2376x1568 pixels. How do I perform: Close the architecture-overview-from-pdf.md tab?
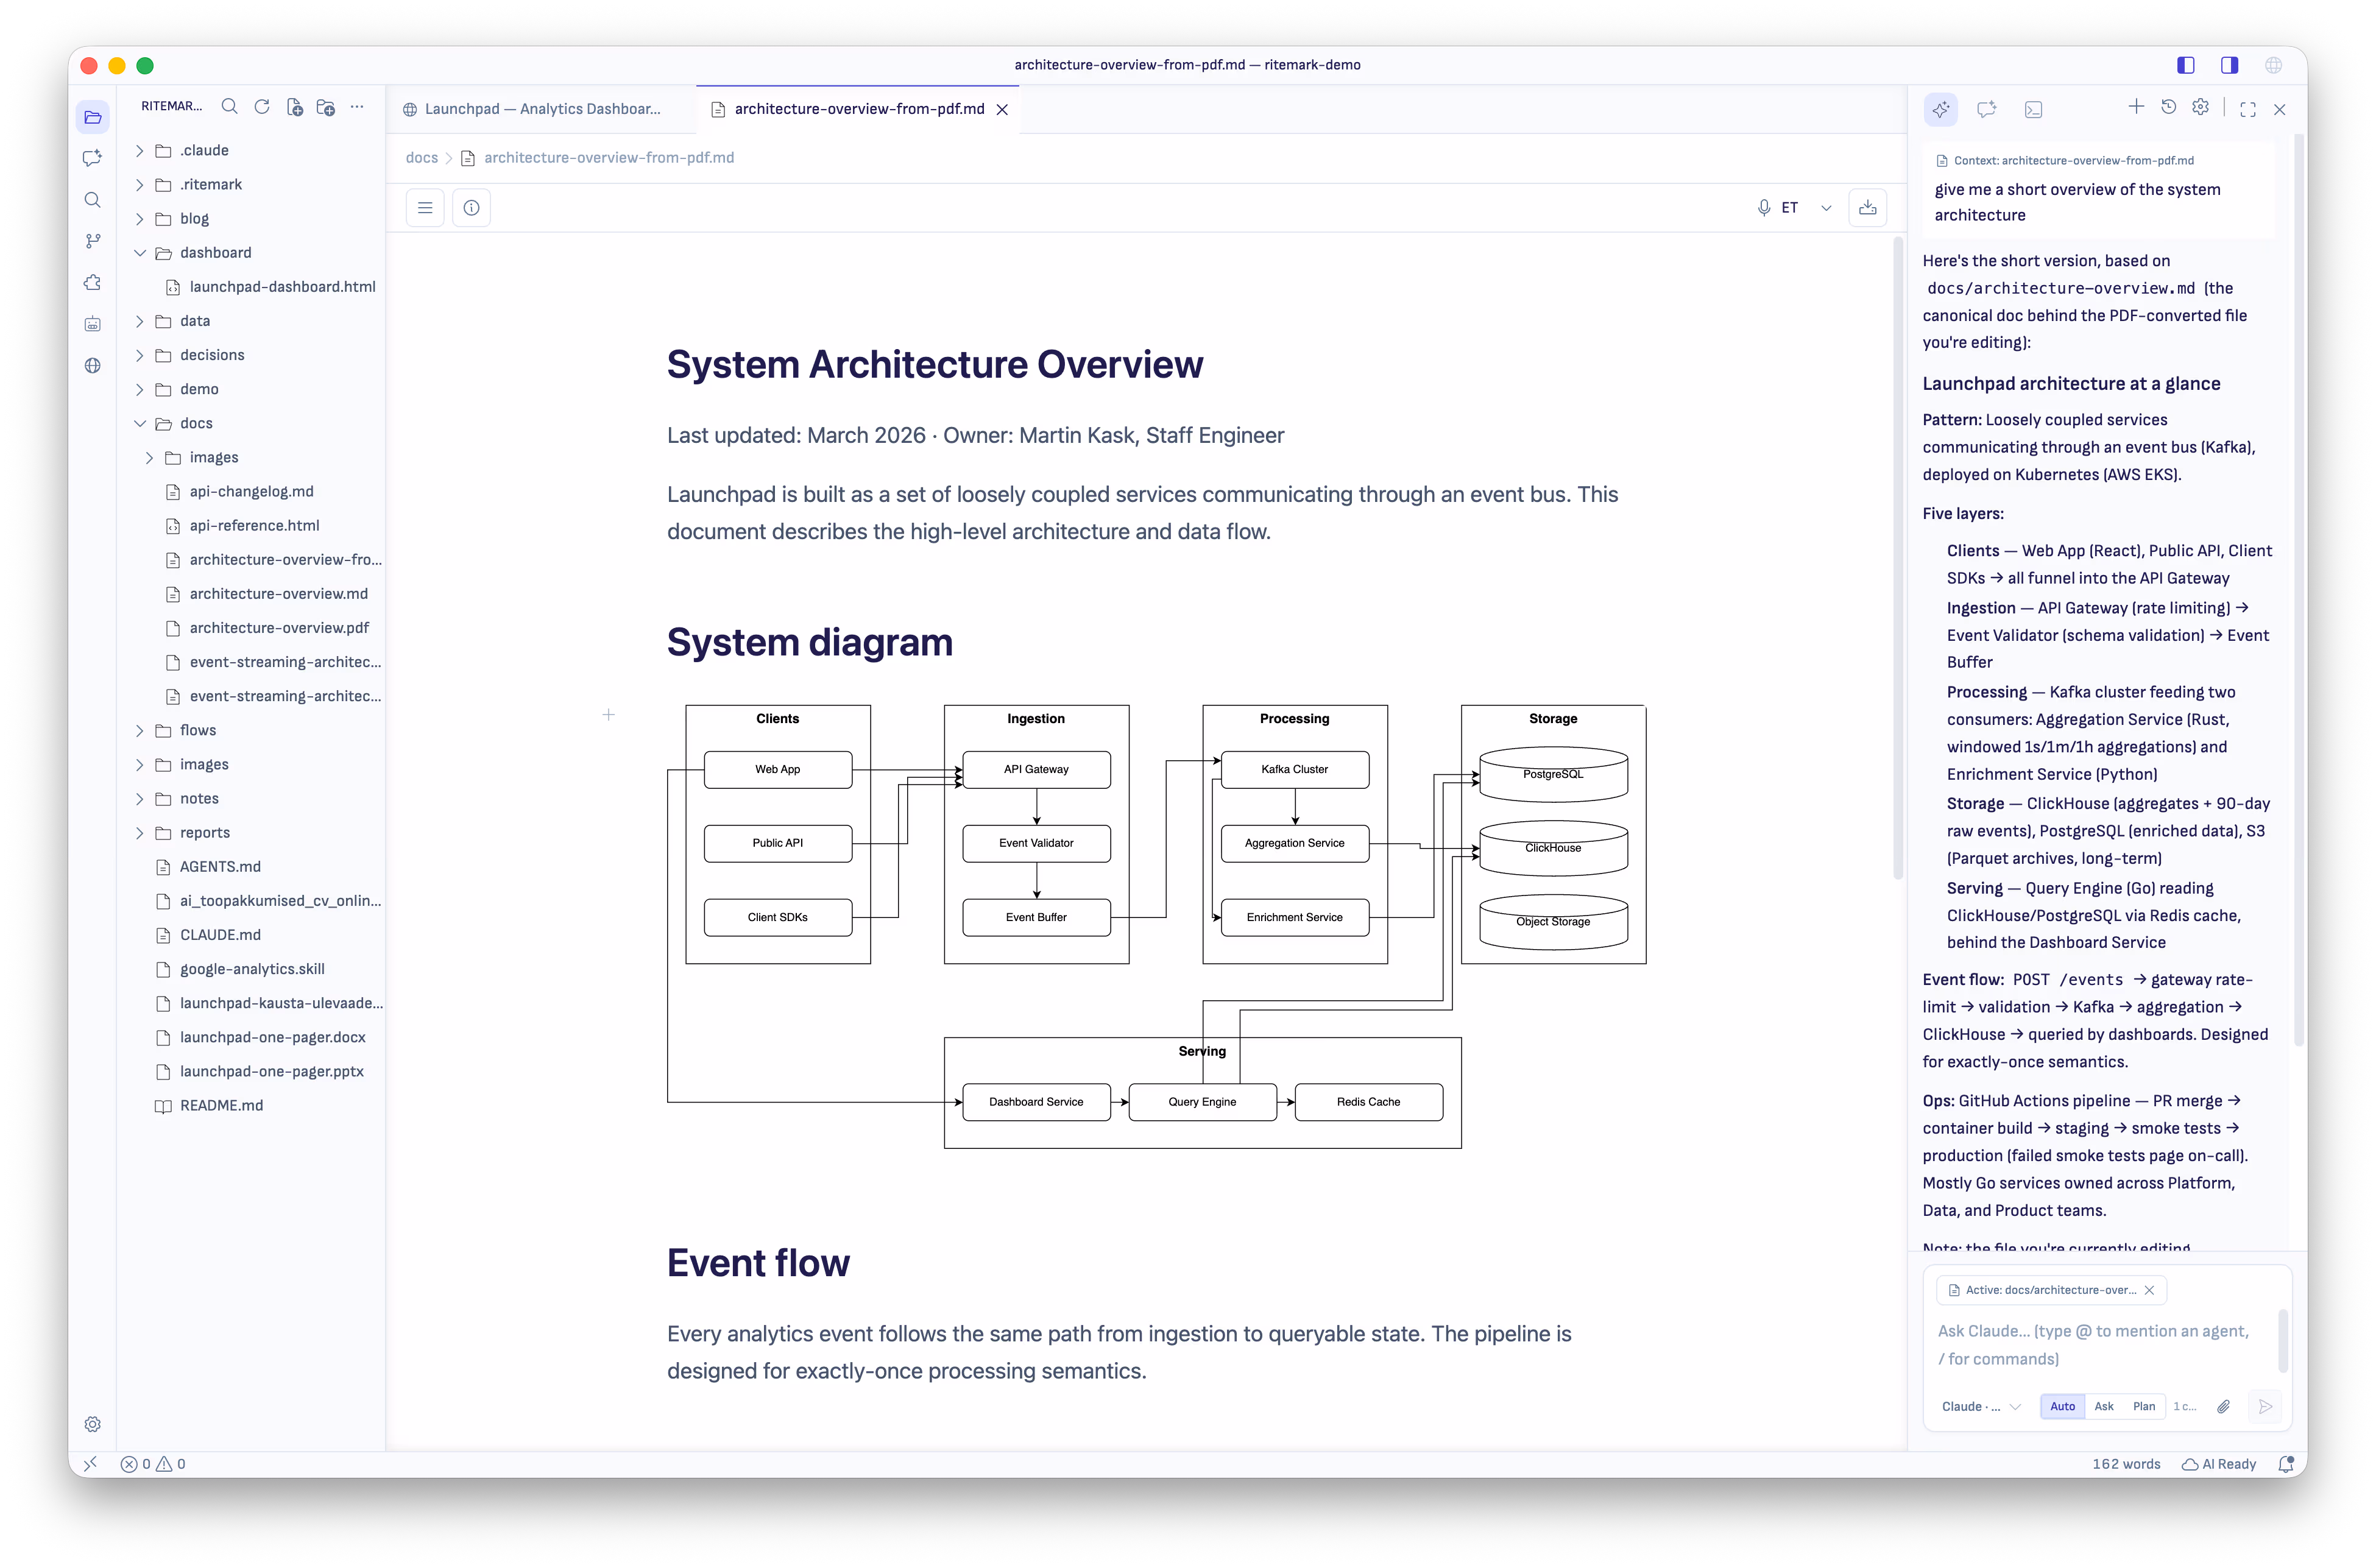(1001, 109)
